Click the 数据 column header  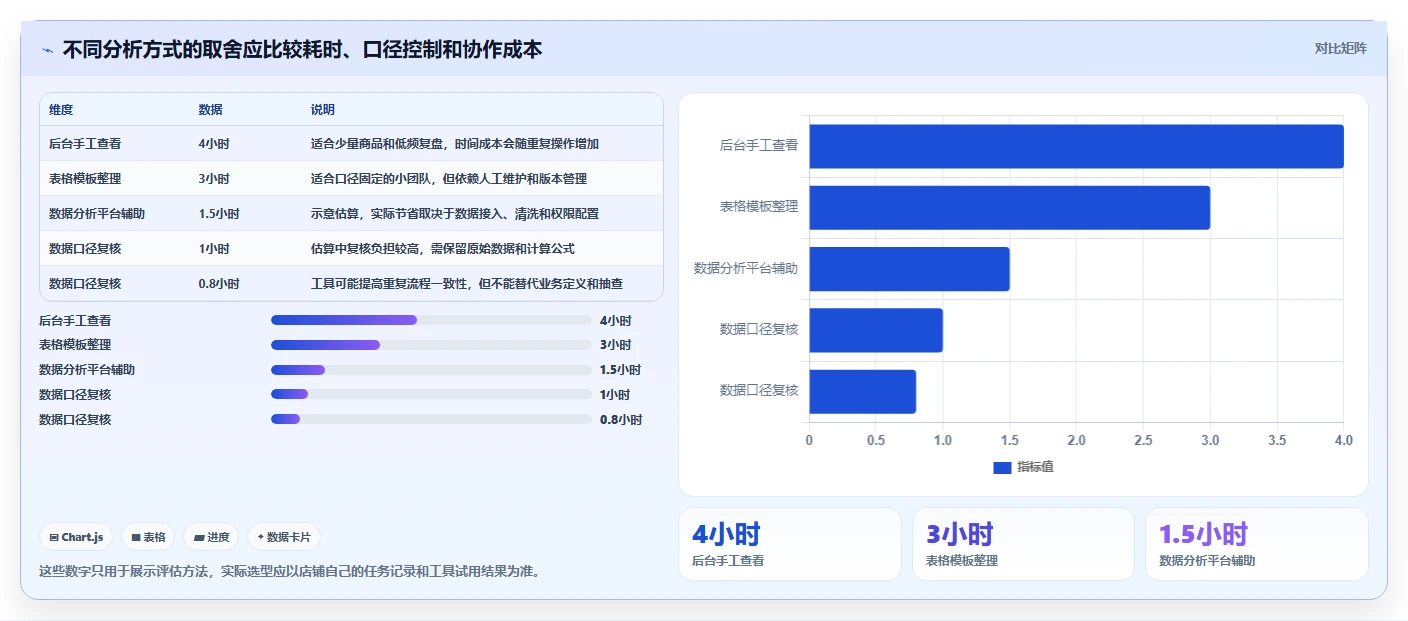(210, 110)
